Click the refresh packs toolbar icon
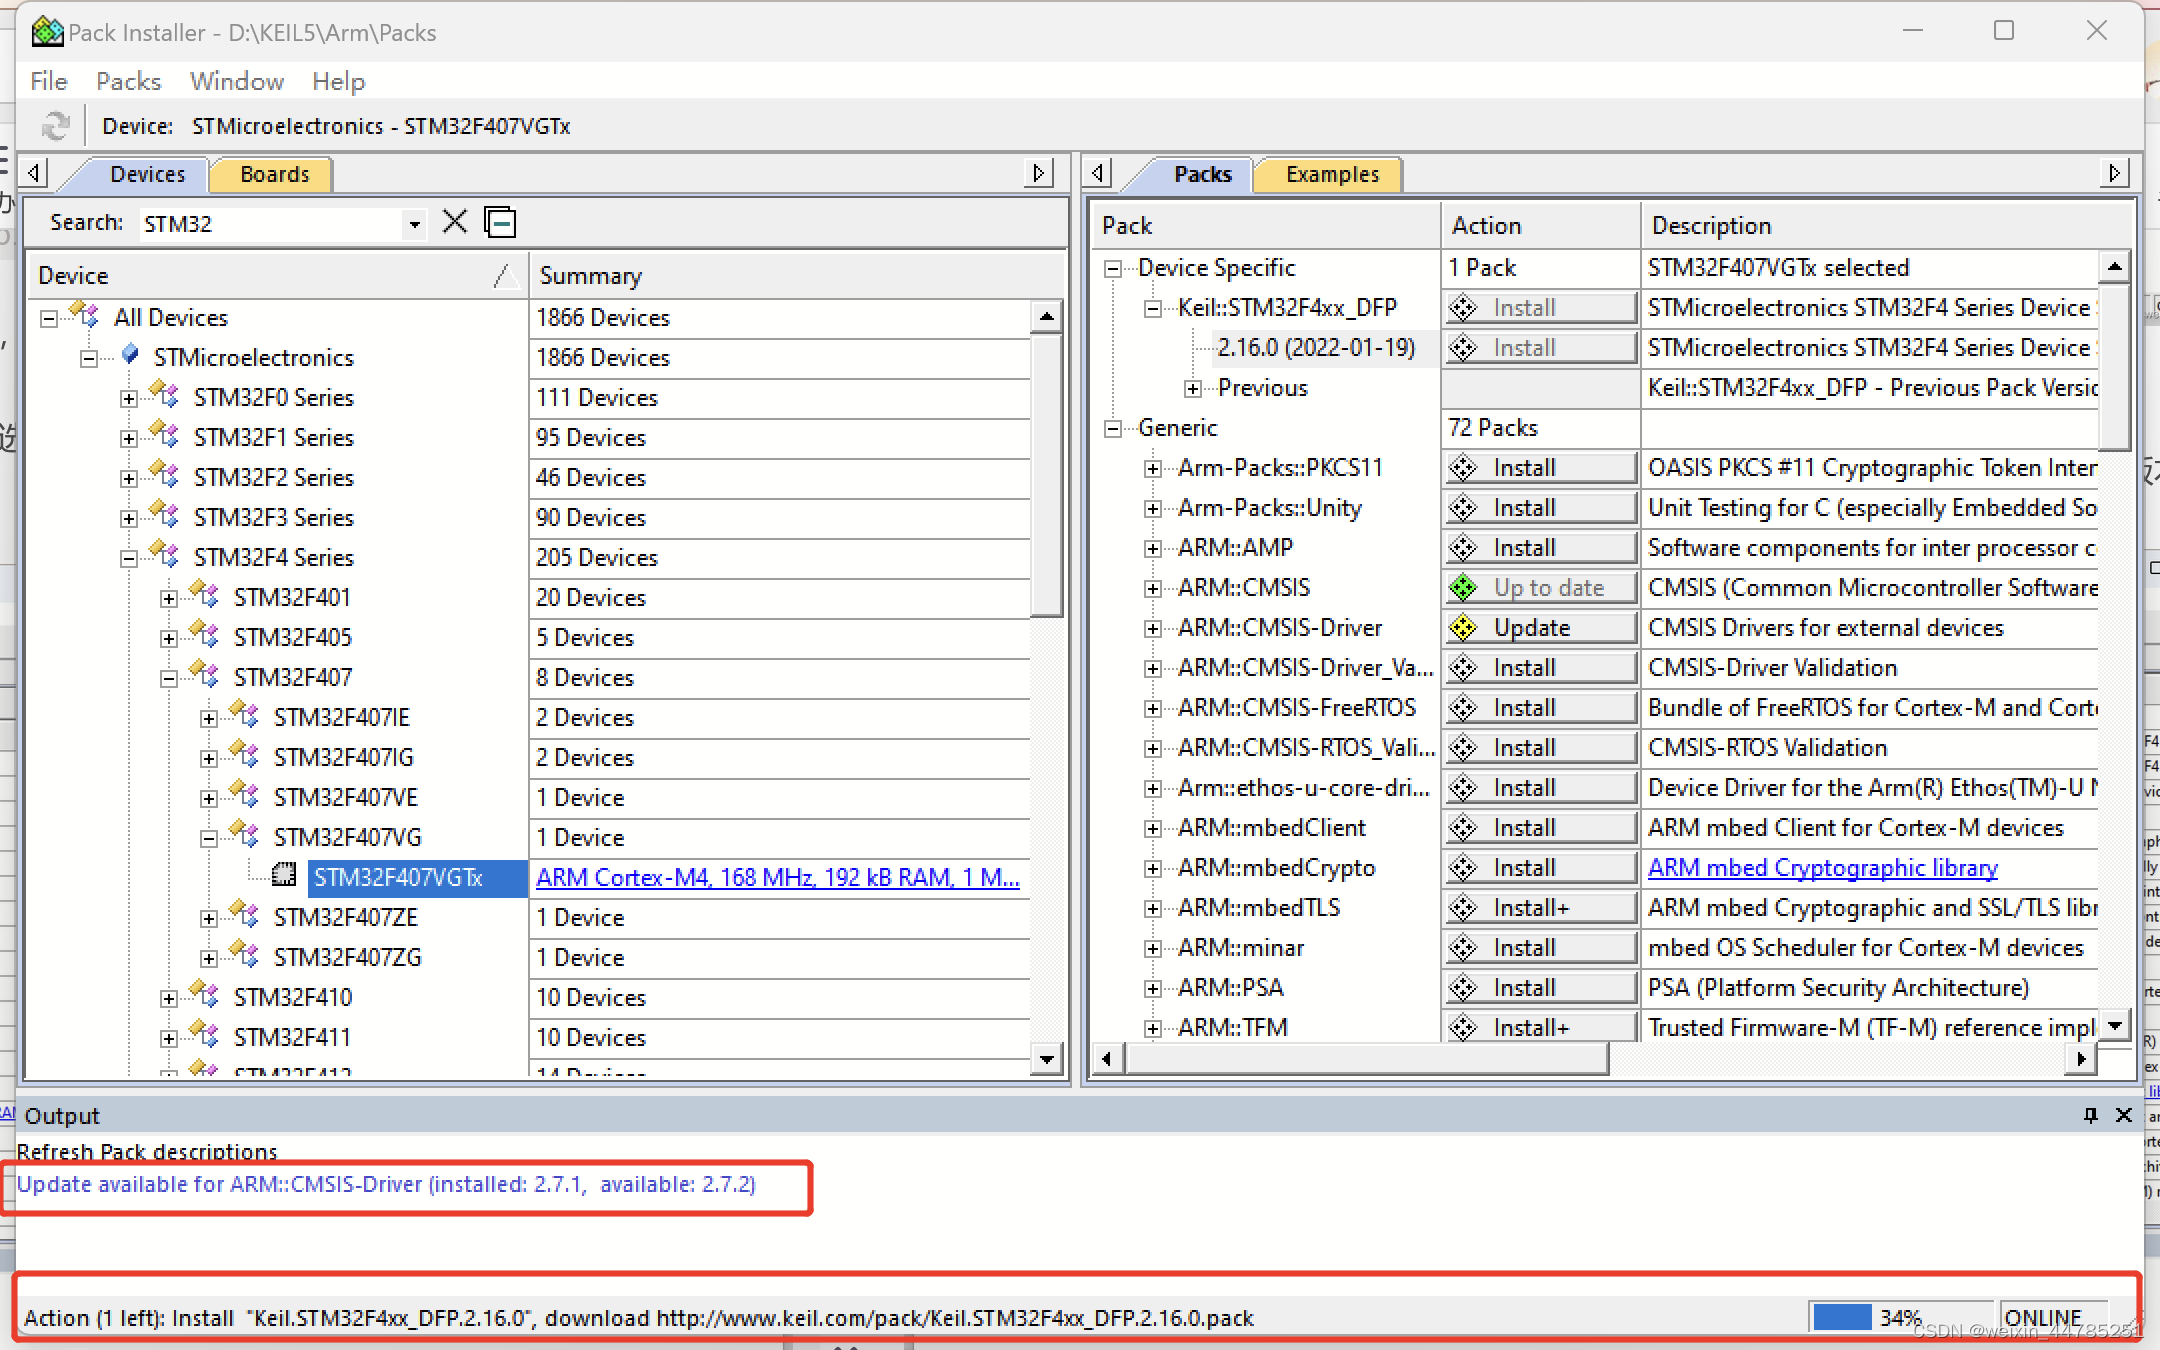The width and height of the screenshot is (2160, 1350). point(55,126)
